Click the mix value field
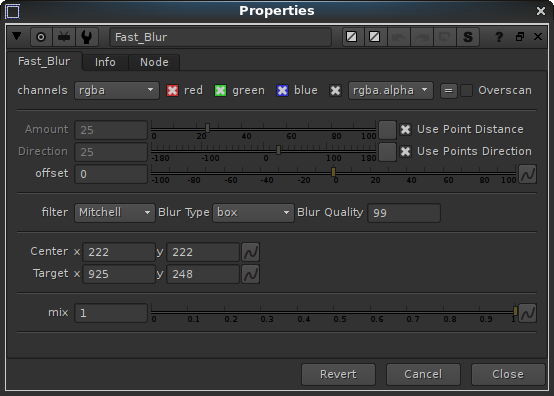Viewport: 554px width, 396px height. (111, 313)
